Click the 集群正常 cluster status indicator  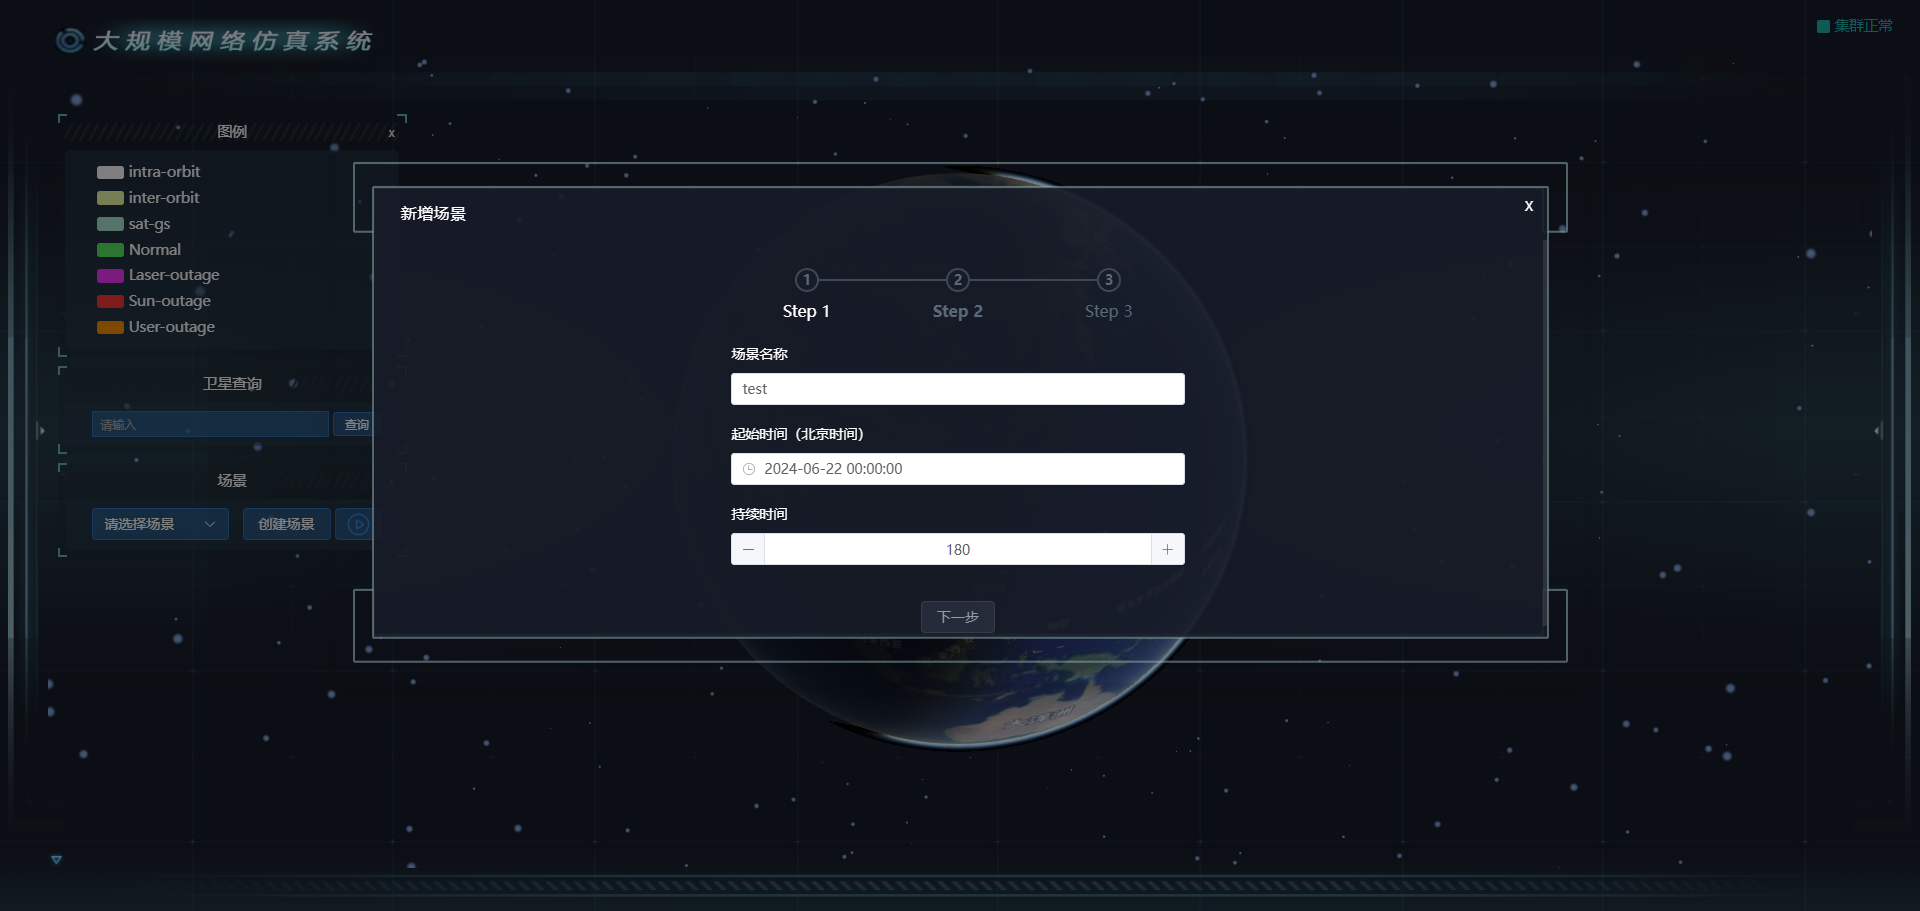tap(1855, 26)
